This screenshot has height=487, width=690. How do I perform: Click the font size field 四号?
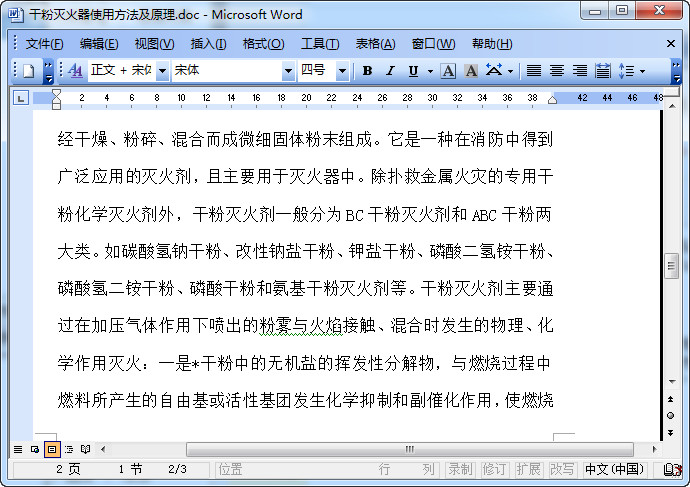317,70
